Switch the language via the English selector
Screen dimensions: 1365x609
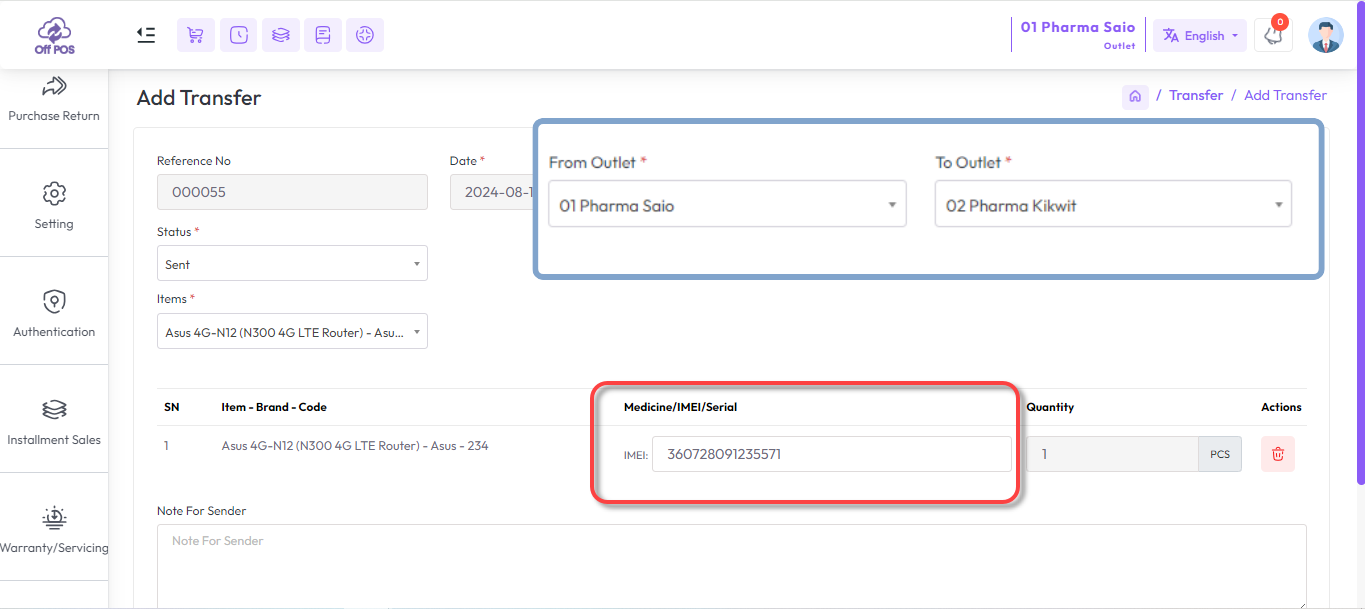(x=1199, y=35)
